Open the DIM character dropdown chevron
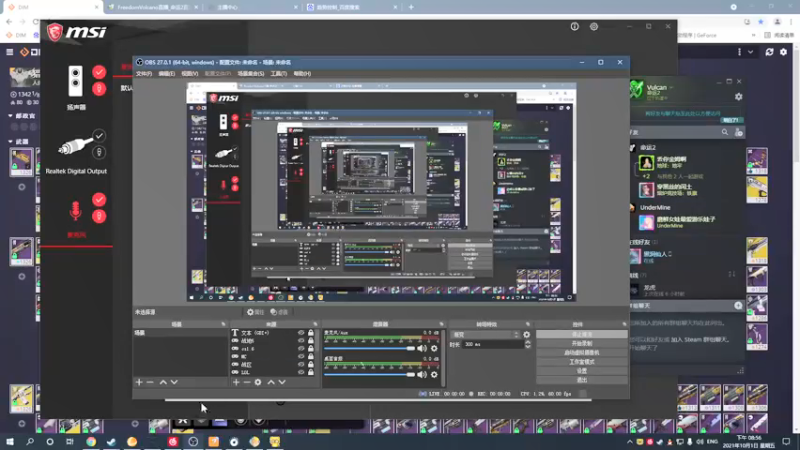Viewport: 800px width, 450px height. [x=751, y=52]
